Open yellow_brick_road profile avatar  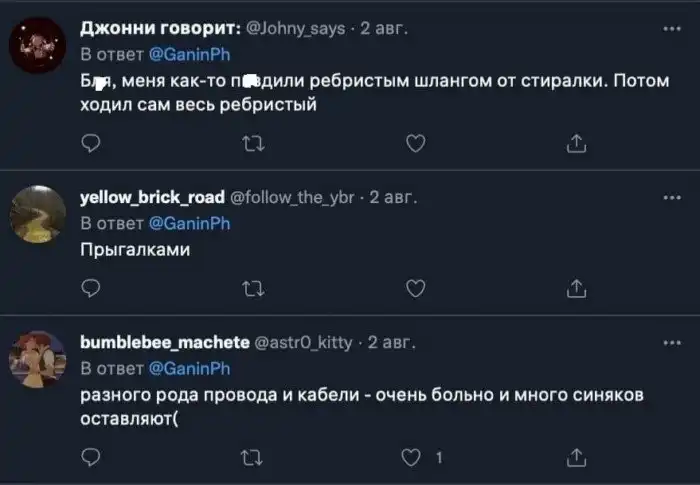(x=40, y=214)
